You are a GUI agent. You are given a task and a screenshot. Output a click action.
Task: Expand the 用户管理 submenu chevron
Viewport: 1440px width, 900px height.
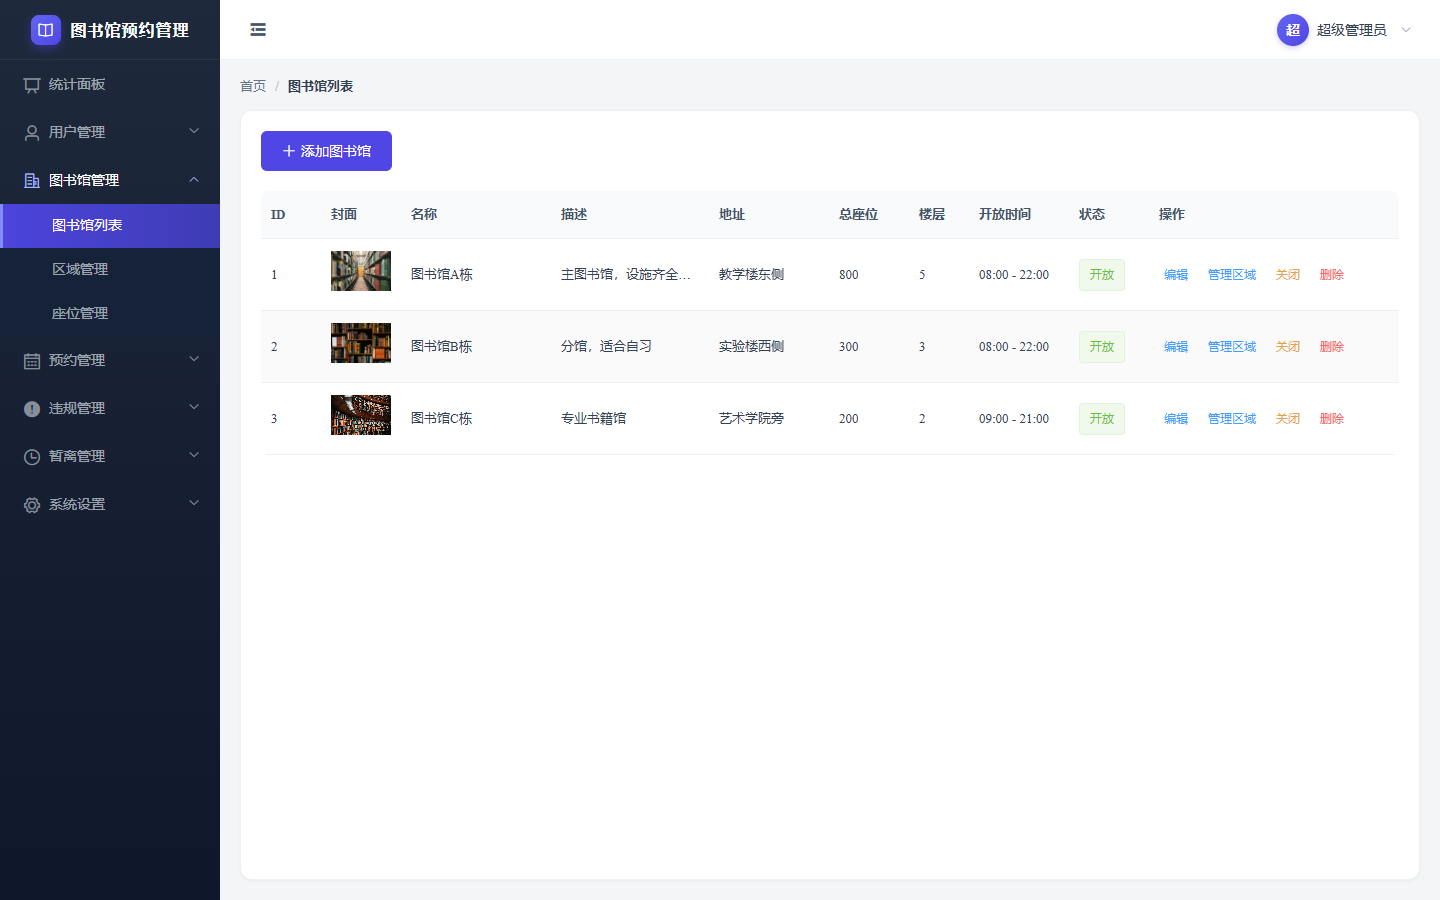pyautogui.click(x=194, y=131)
